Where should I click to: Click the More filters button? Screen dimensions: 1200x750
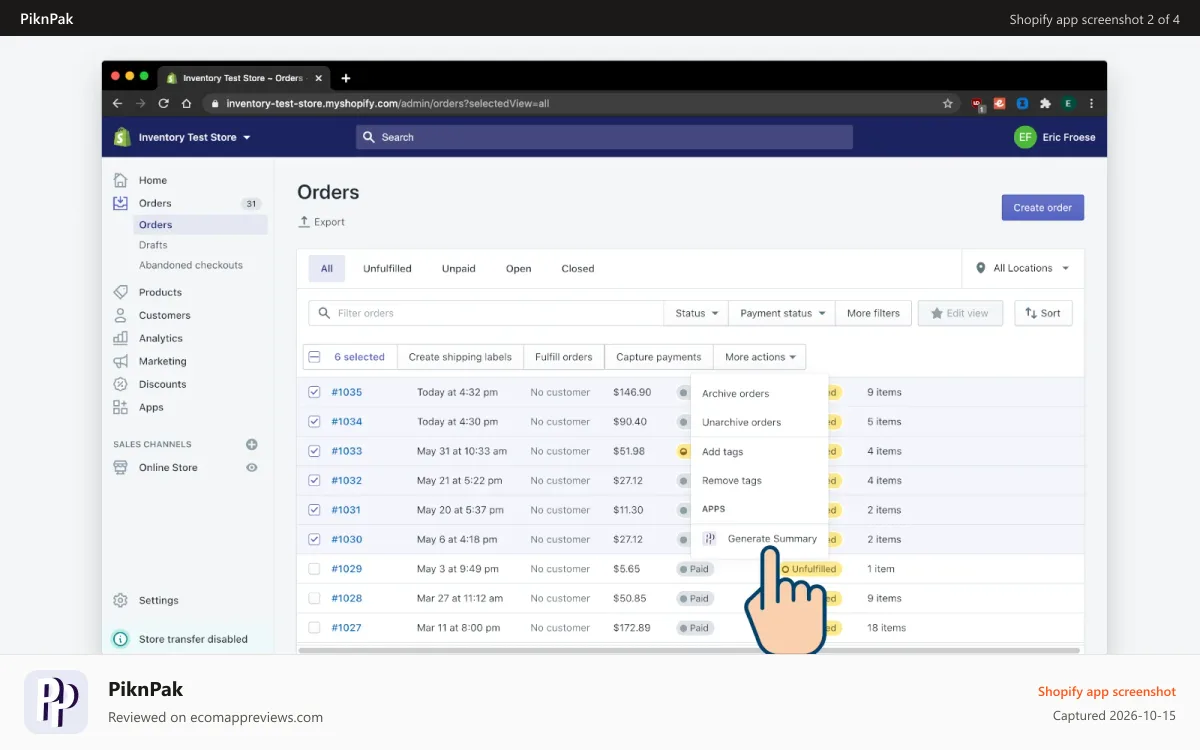point(873,313)
